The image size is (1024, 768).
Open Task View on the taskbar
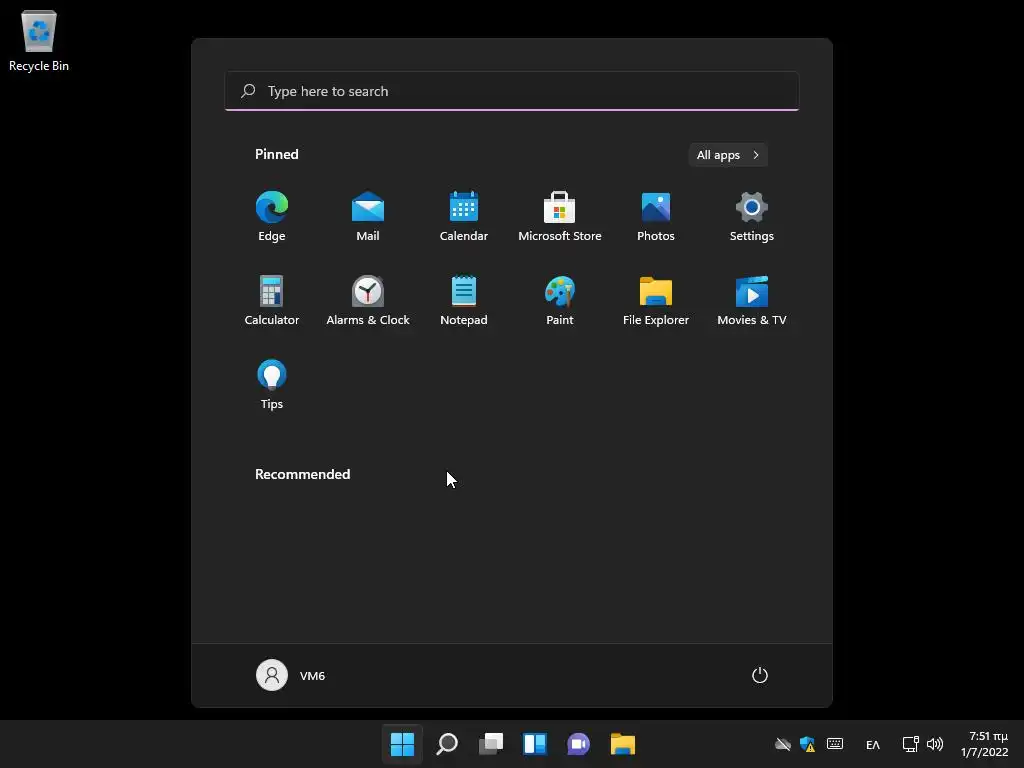tap(491, 744)
